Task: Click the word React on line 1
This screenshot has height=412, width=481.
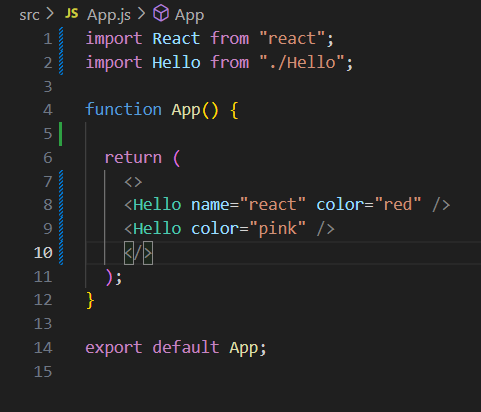Action: point(176,39)
